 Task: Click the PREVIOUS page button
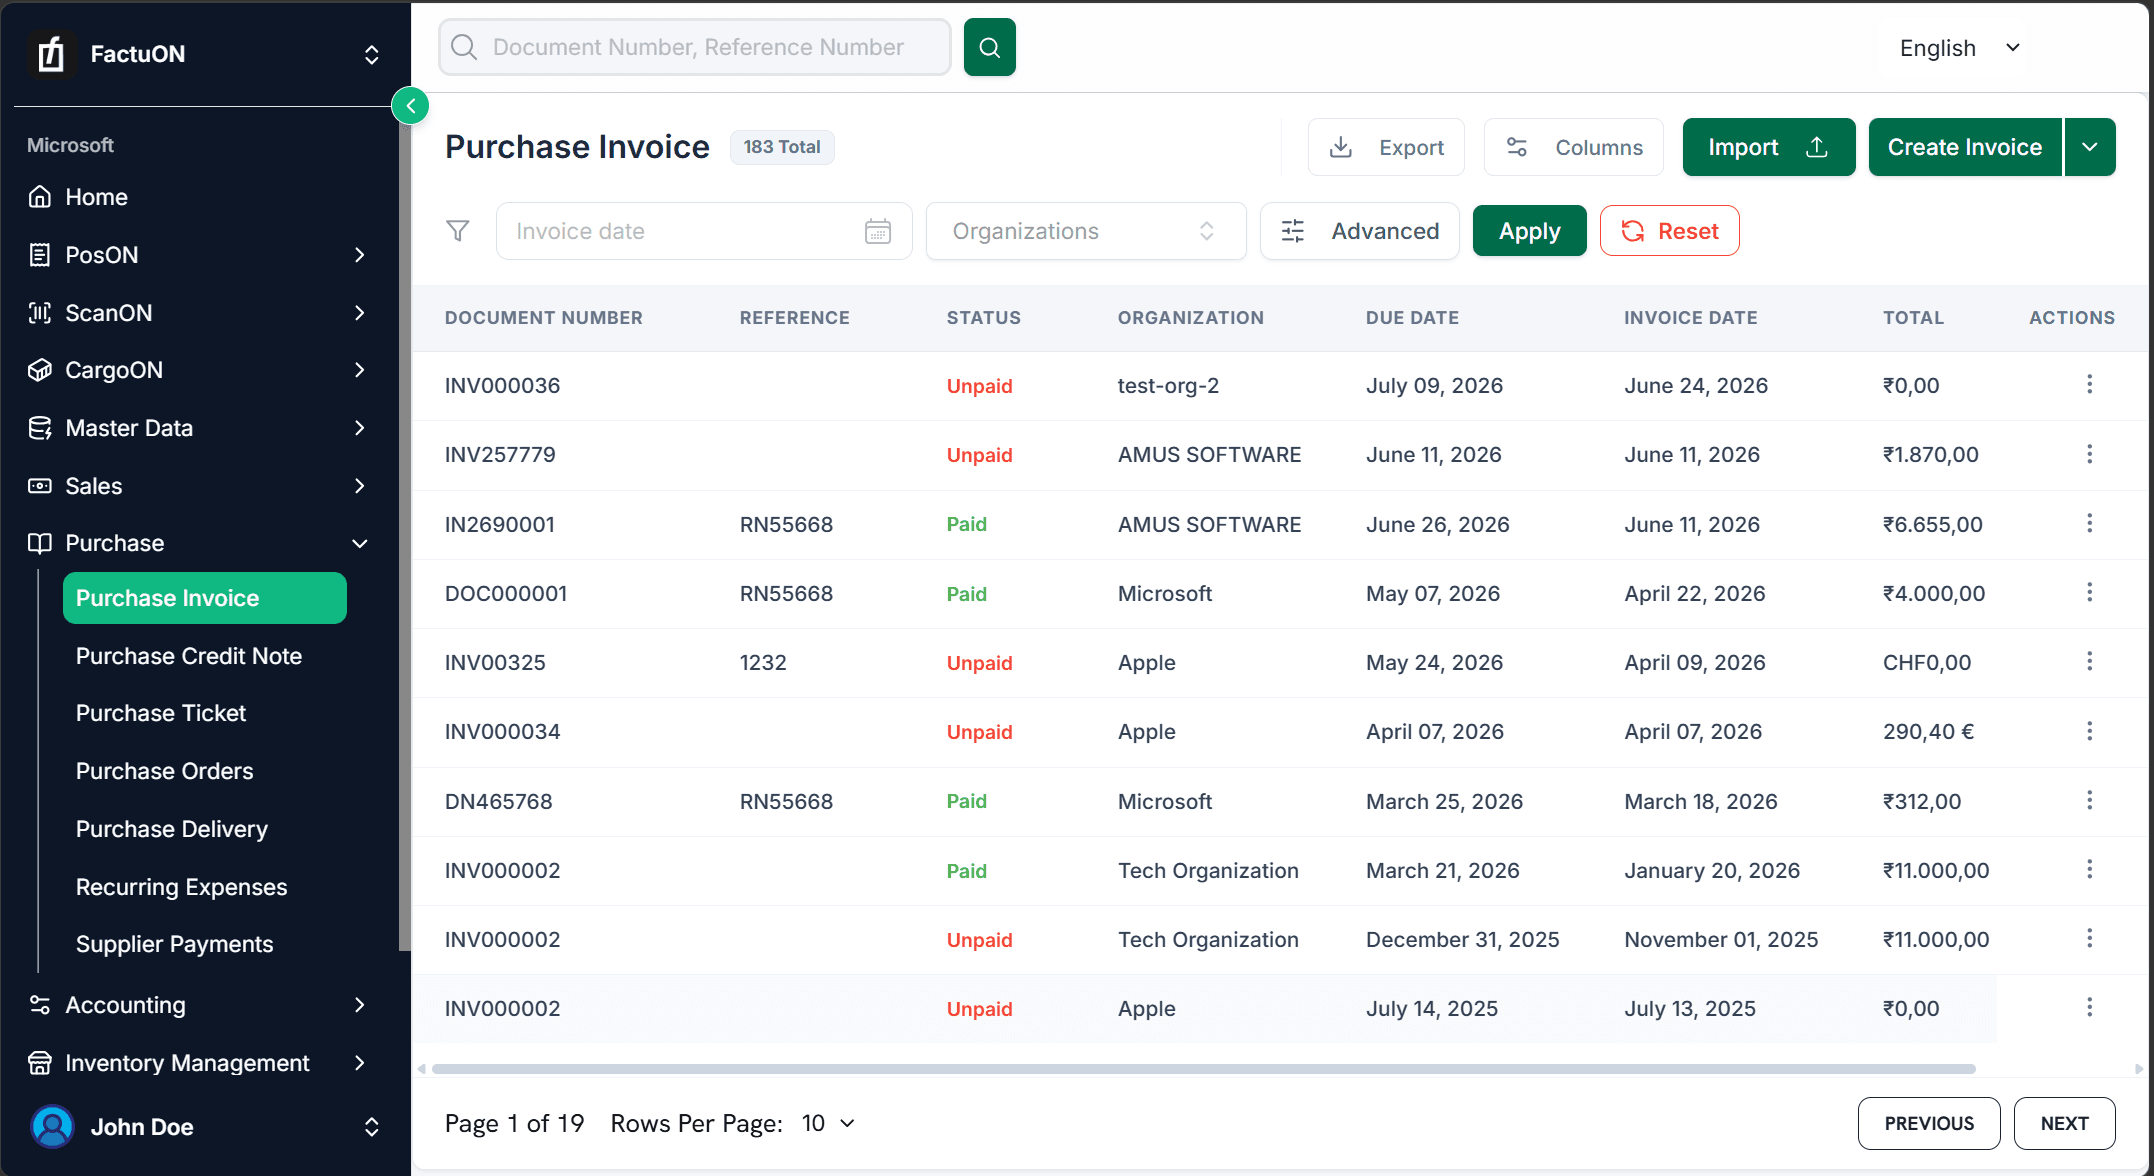pos(1929,1124)
